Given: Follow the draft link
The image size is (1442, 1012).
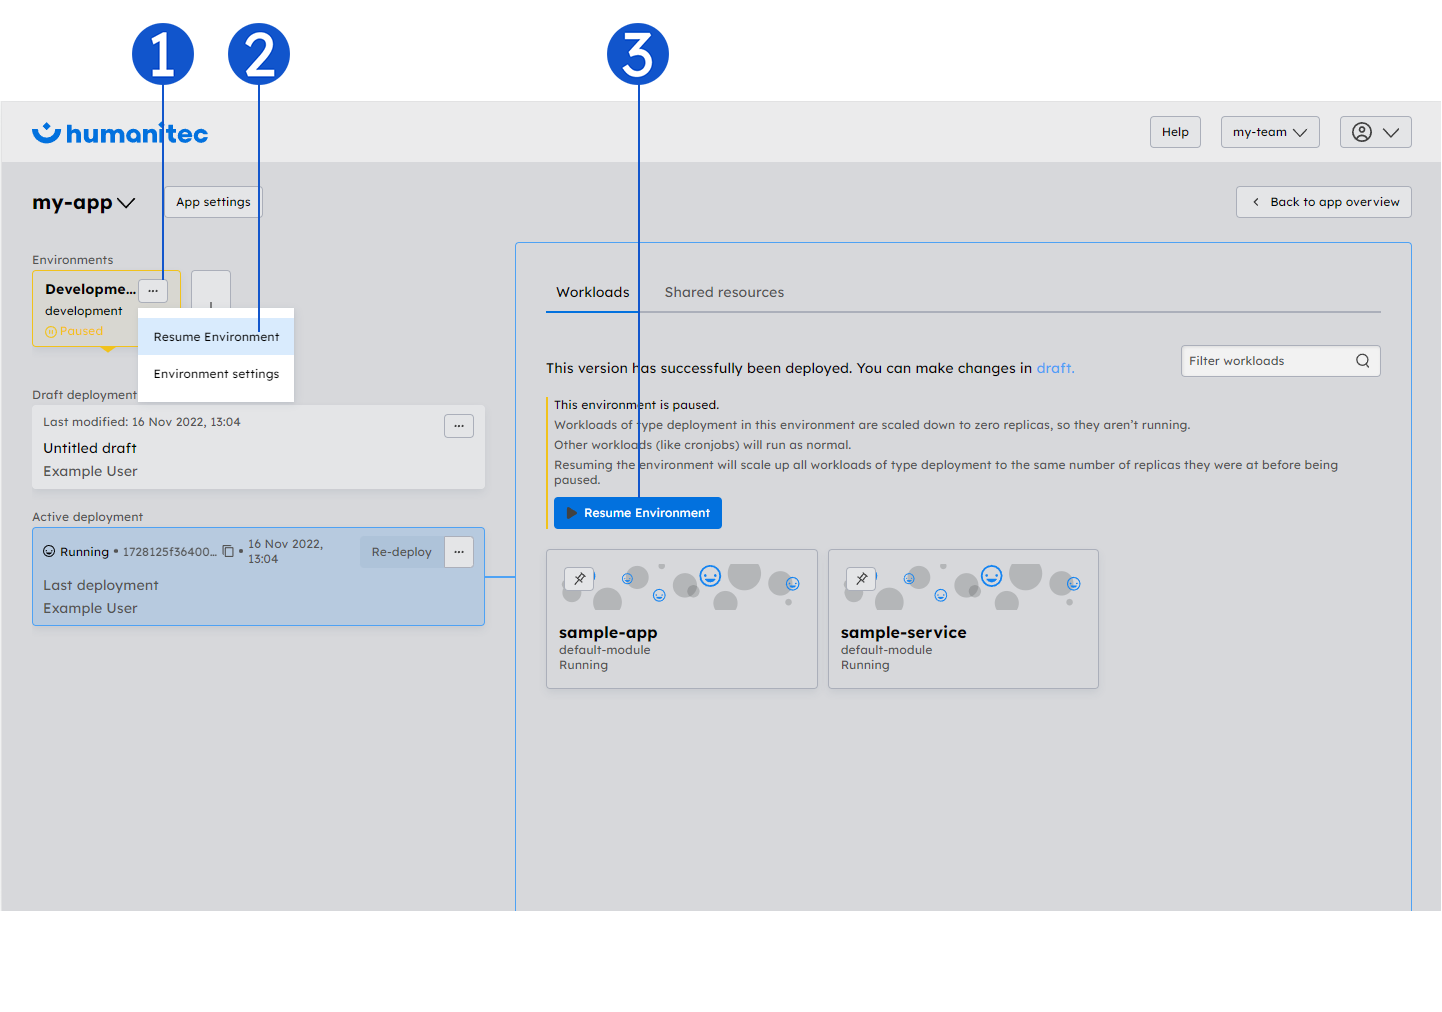Looking at the screenshot, I should (1055, 368).
